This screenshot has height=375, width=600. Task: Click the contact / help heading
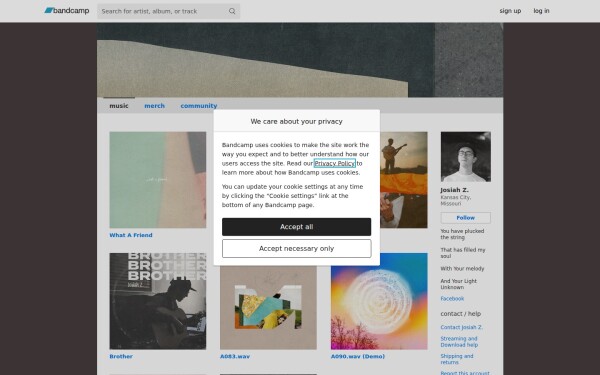point(460,313)
